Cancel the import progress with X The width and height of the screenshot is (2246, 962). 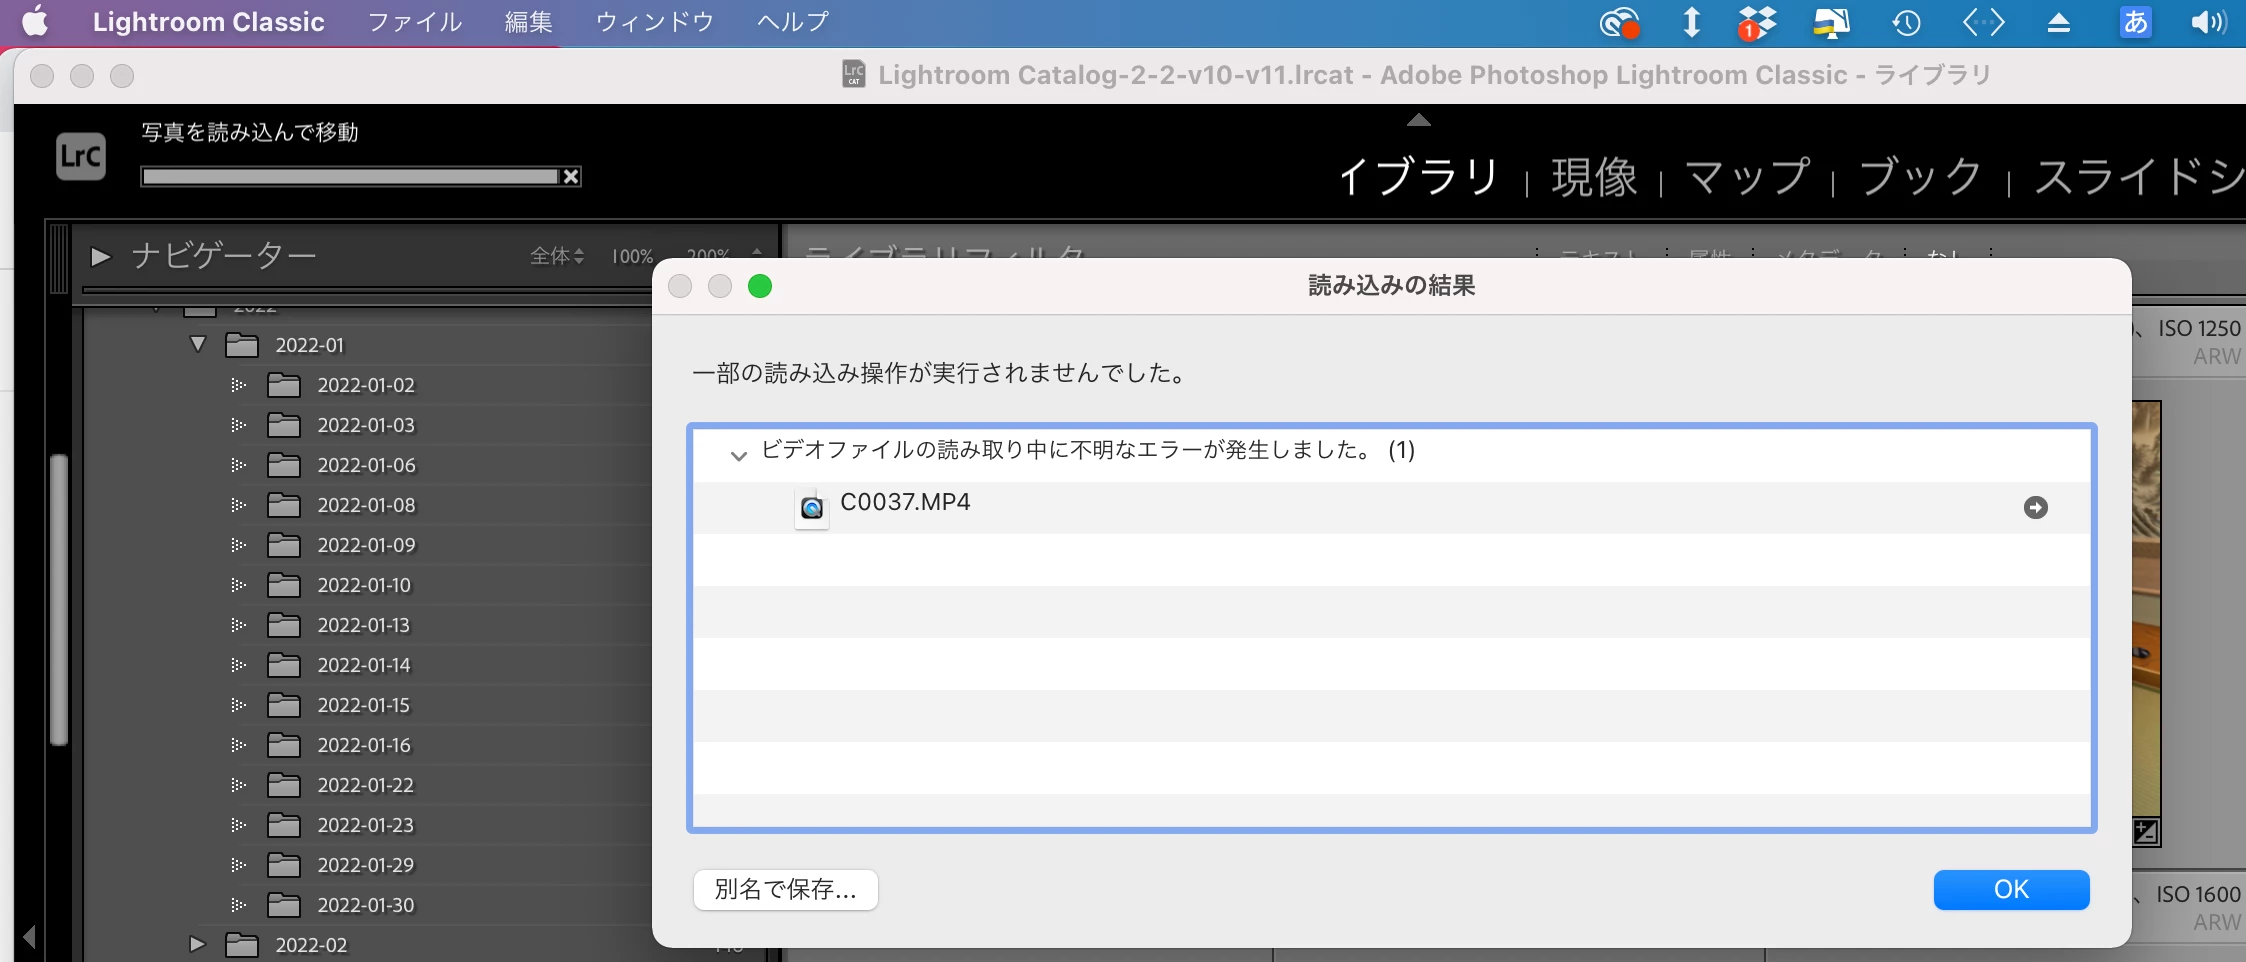coord(571,177)
